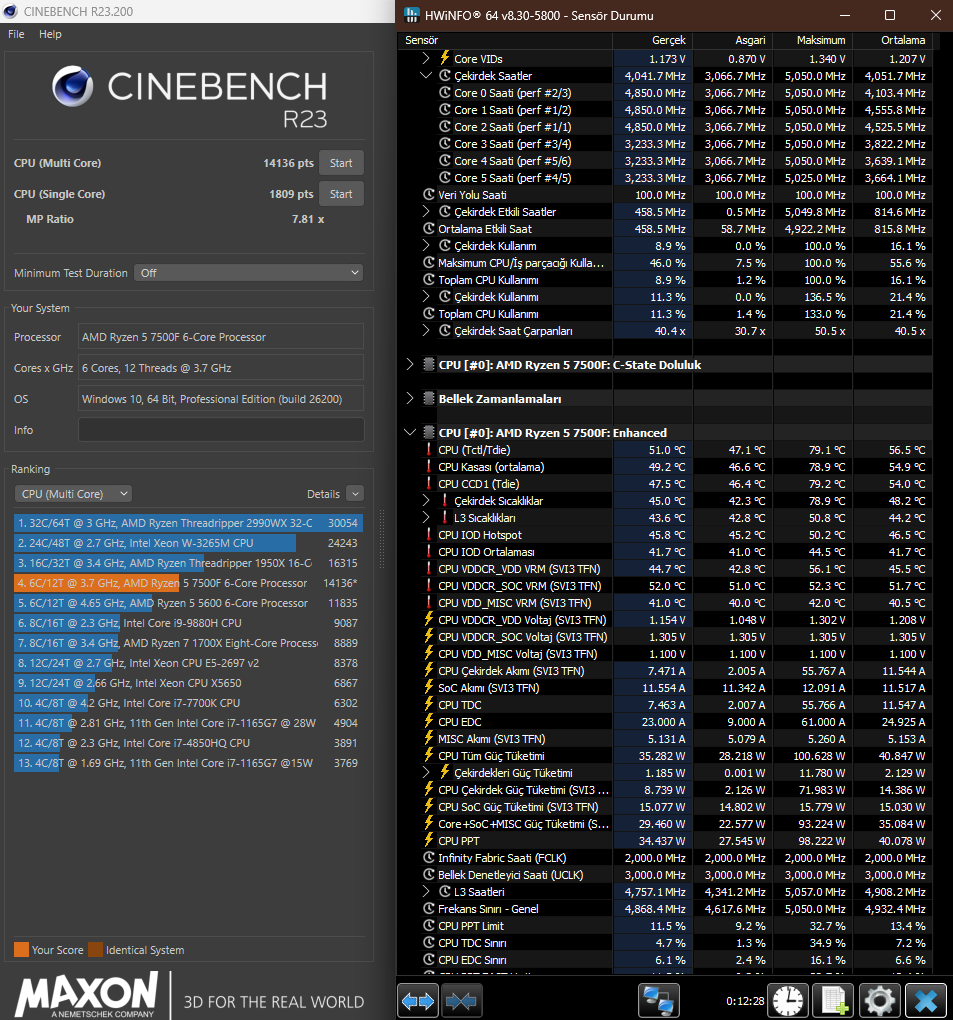Screen dimensions: 953x1020
Task: Expand Çekirdek Etkili Saatler row
Action: click(x=425, y=211)
